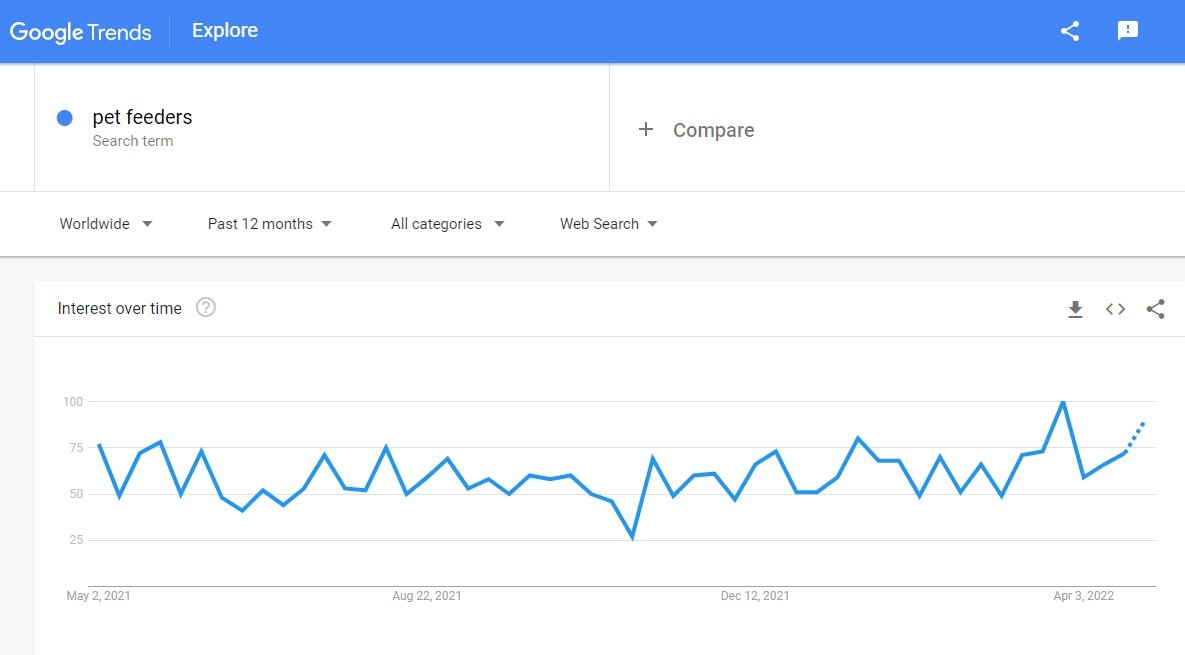Click the lowest dip point near 25
The height and width of the screenshot is (655, 1185).
click(633, 538)
